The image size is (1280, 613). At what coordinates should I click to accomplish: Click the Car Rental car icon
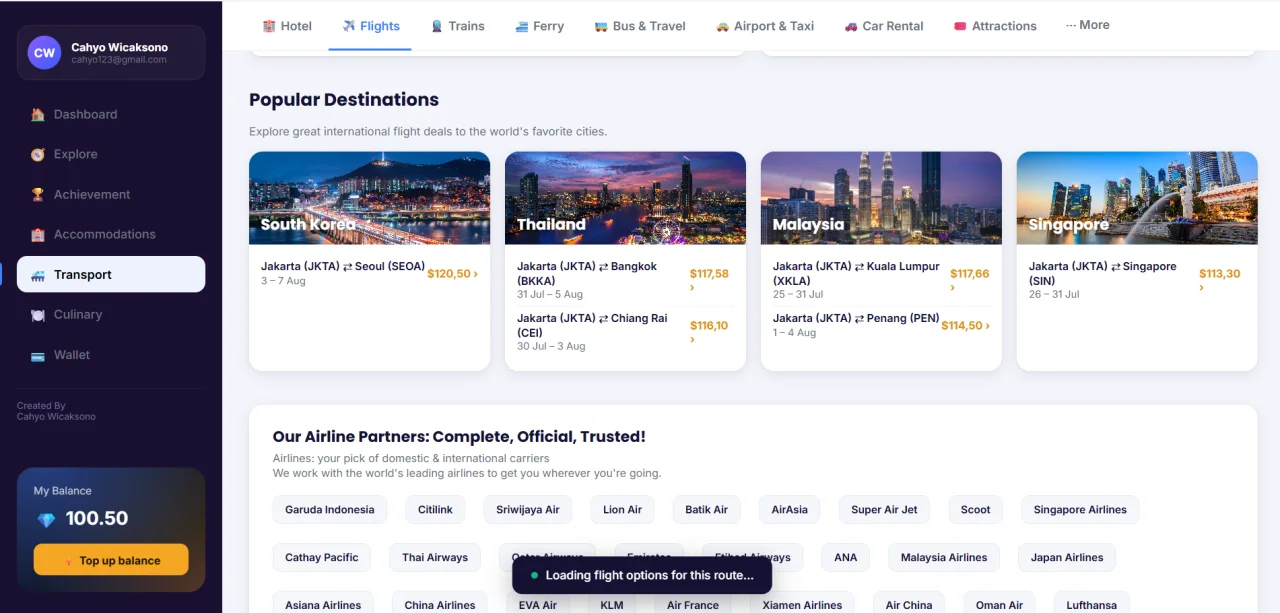pyautogui.click(x=851, y=26)
